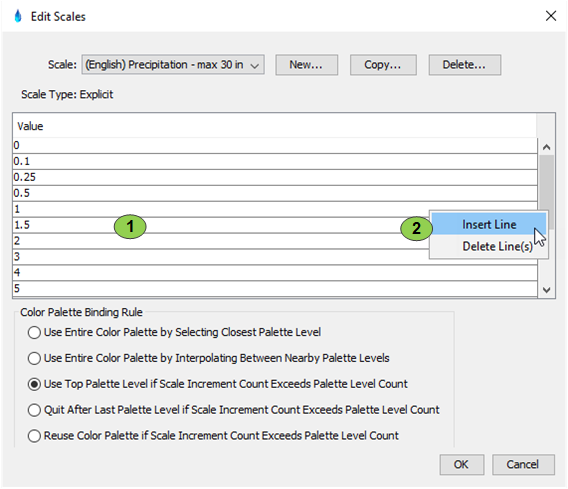The width and height of the screenshot is (568, 489).
Task: Click the Delete... scale button
Action: tap(465, 65)
